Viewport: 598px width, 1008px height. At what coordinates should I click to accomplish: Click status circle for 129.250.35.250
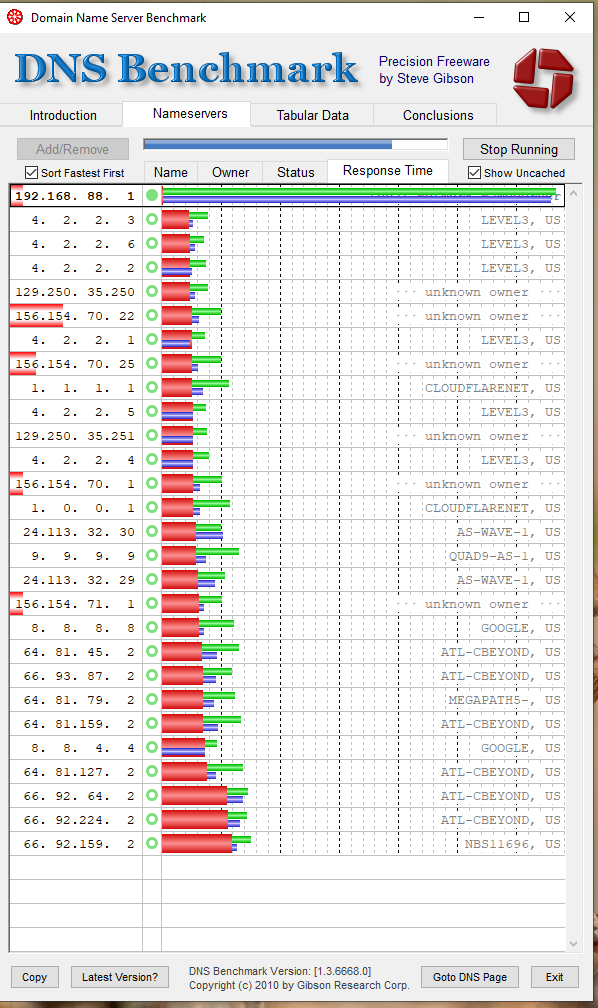[x=152, y=291]
